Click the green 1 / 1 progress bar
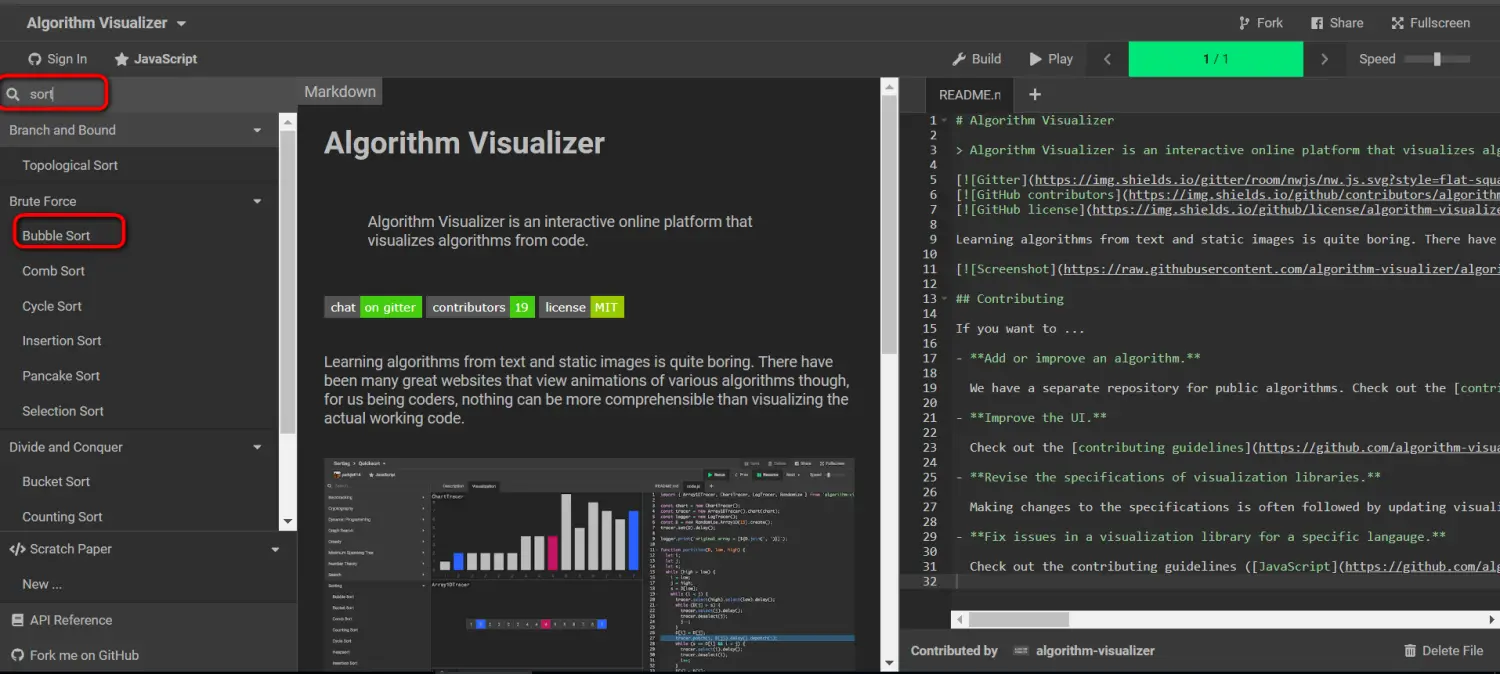The height and width of the screenshot is (674, 1500). point(1215,59)
